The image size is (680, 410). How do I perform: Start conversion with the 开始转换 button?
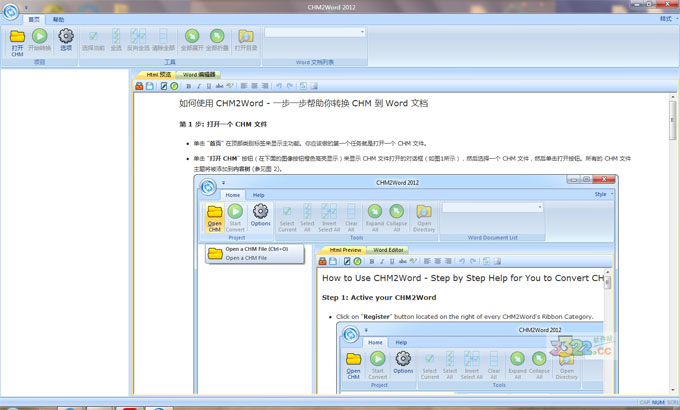pos(40,38)
